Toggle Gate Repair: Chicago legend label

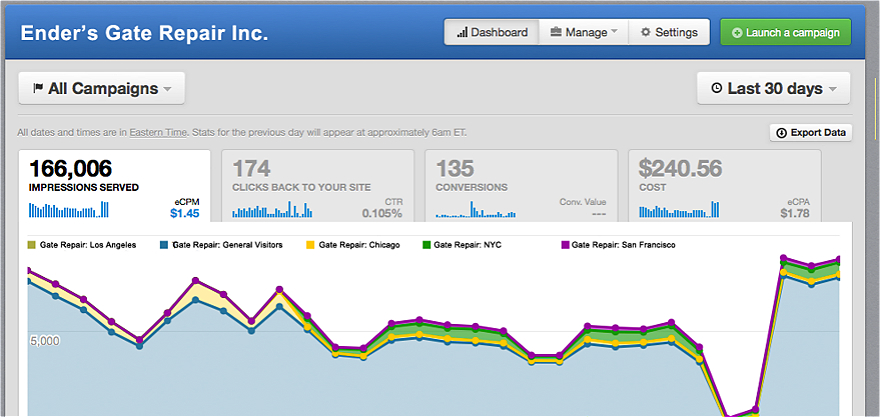(359, 245)
